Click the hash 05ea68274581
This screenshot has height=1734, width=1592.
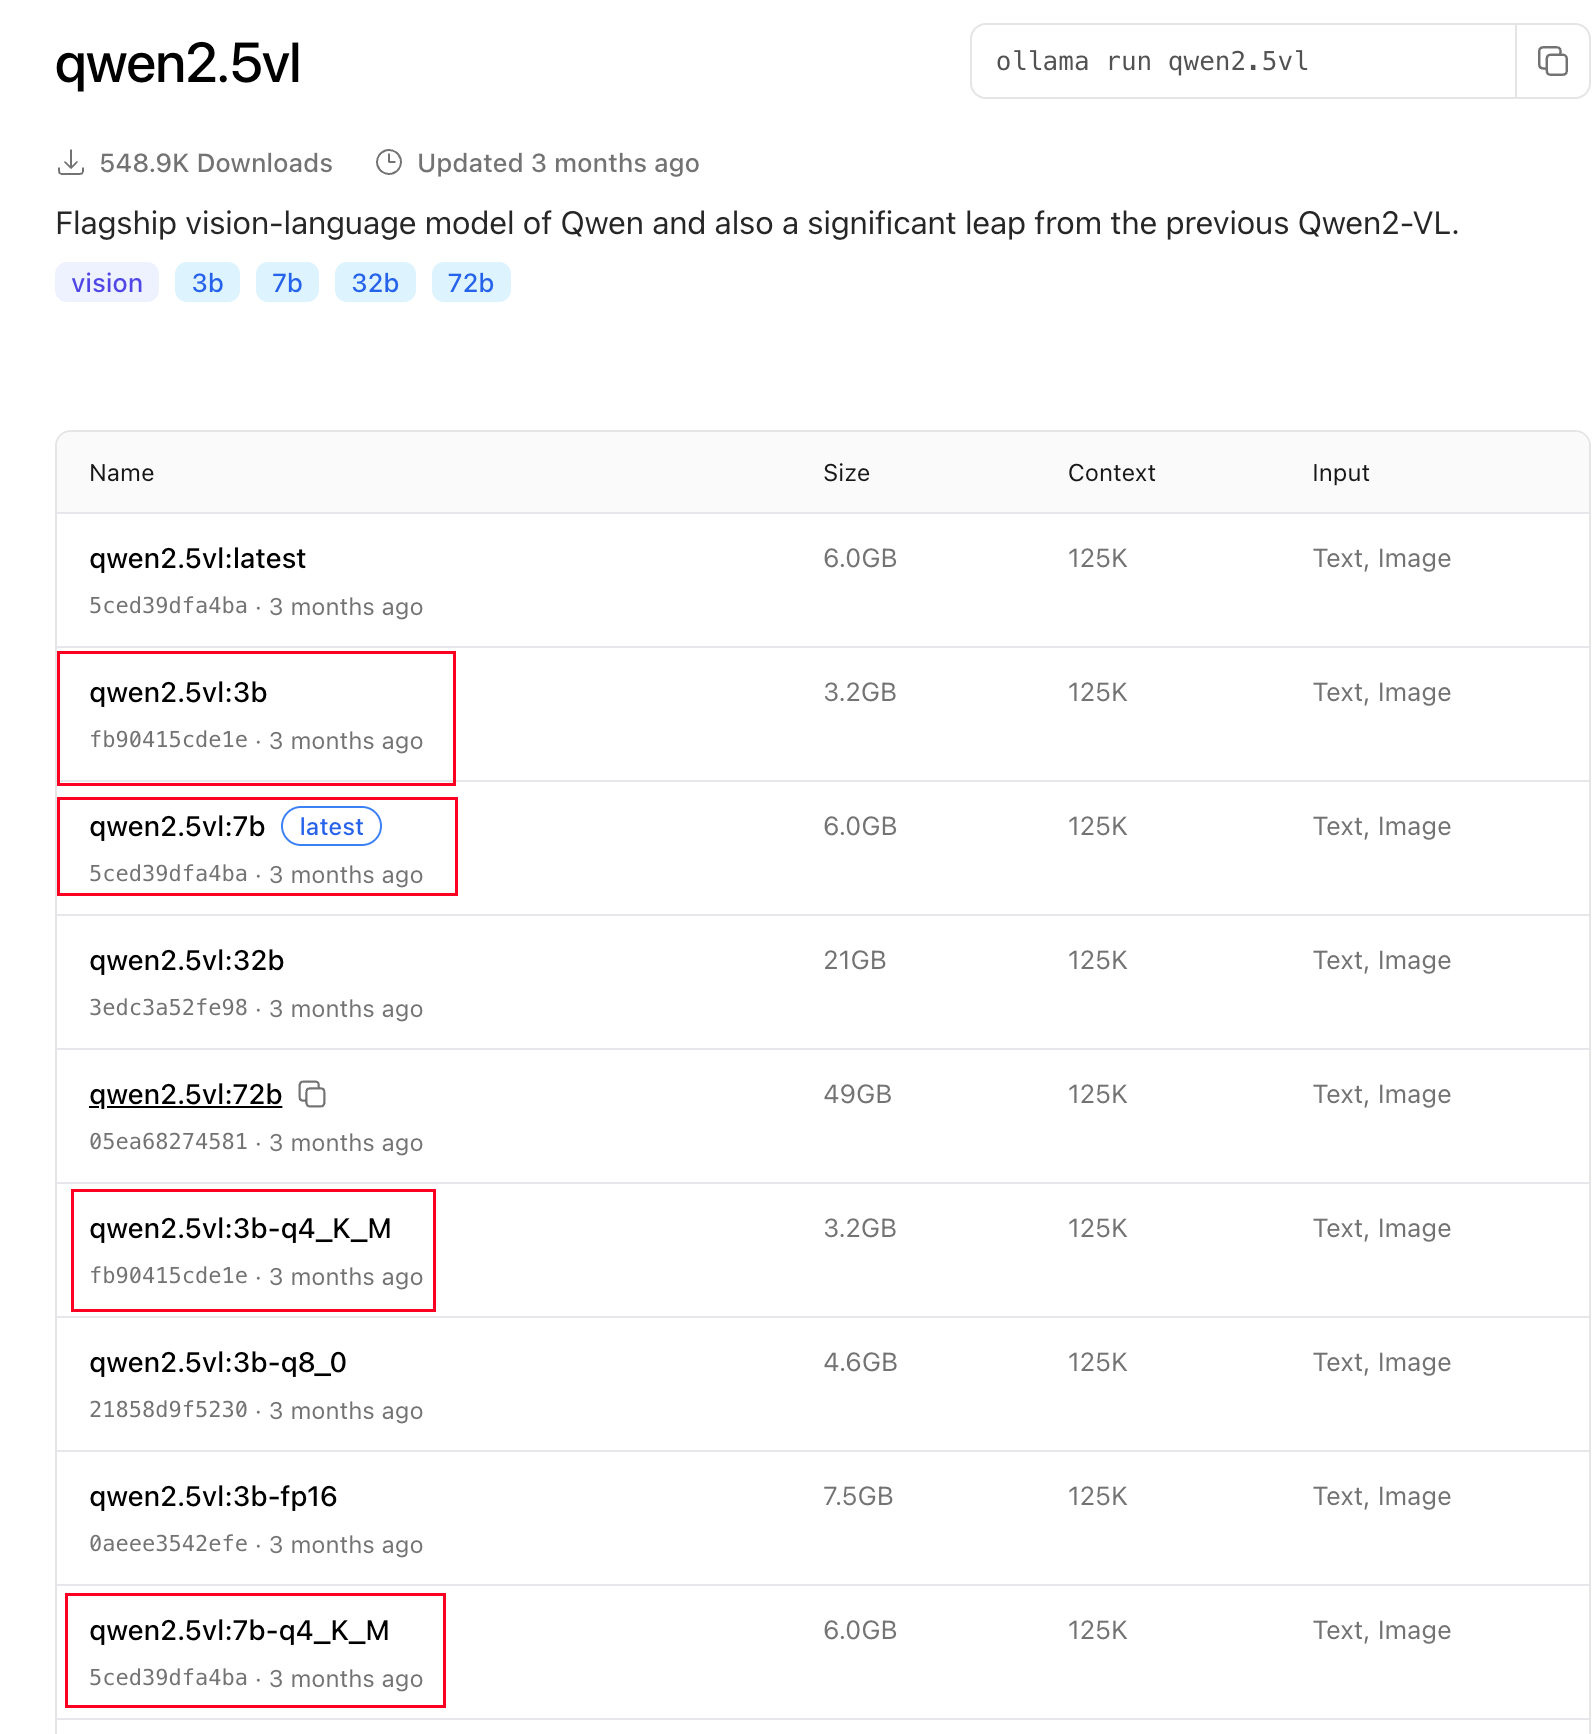click(x=168, y=1142)
